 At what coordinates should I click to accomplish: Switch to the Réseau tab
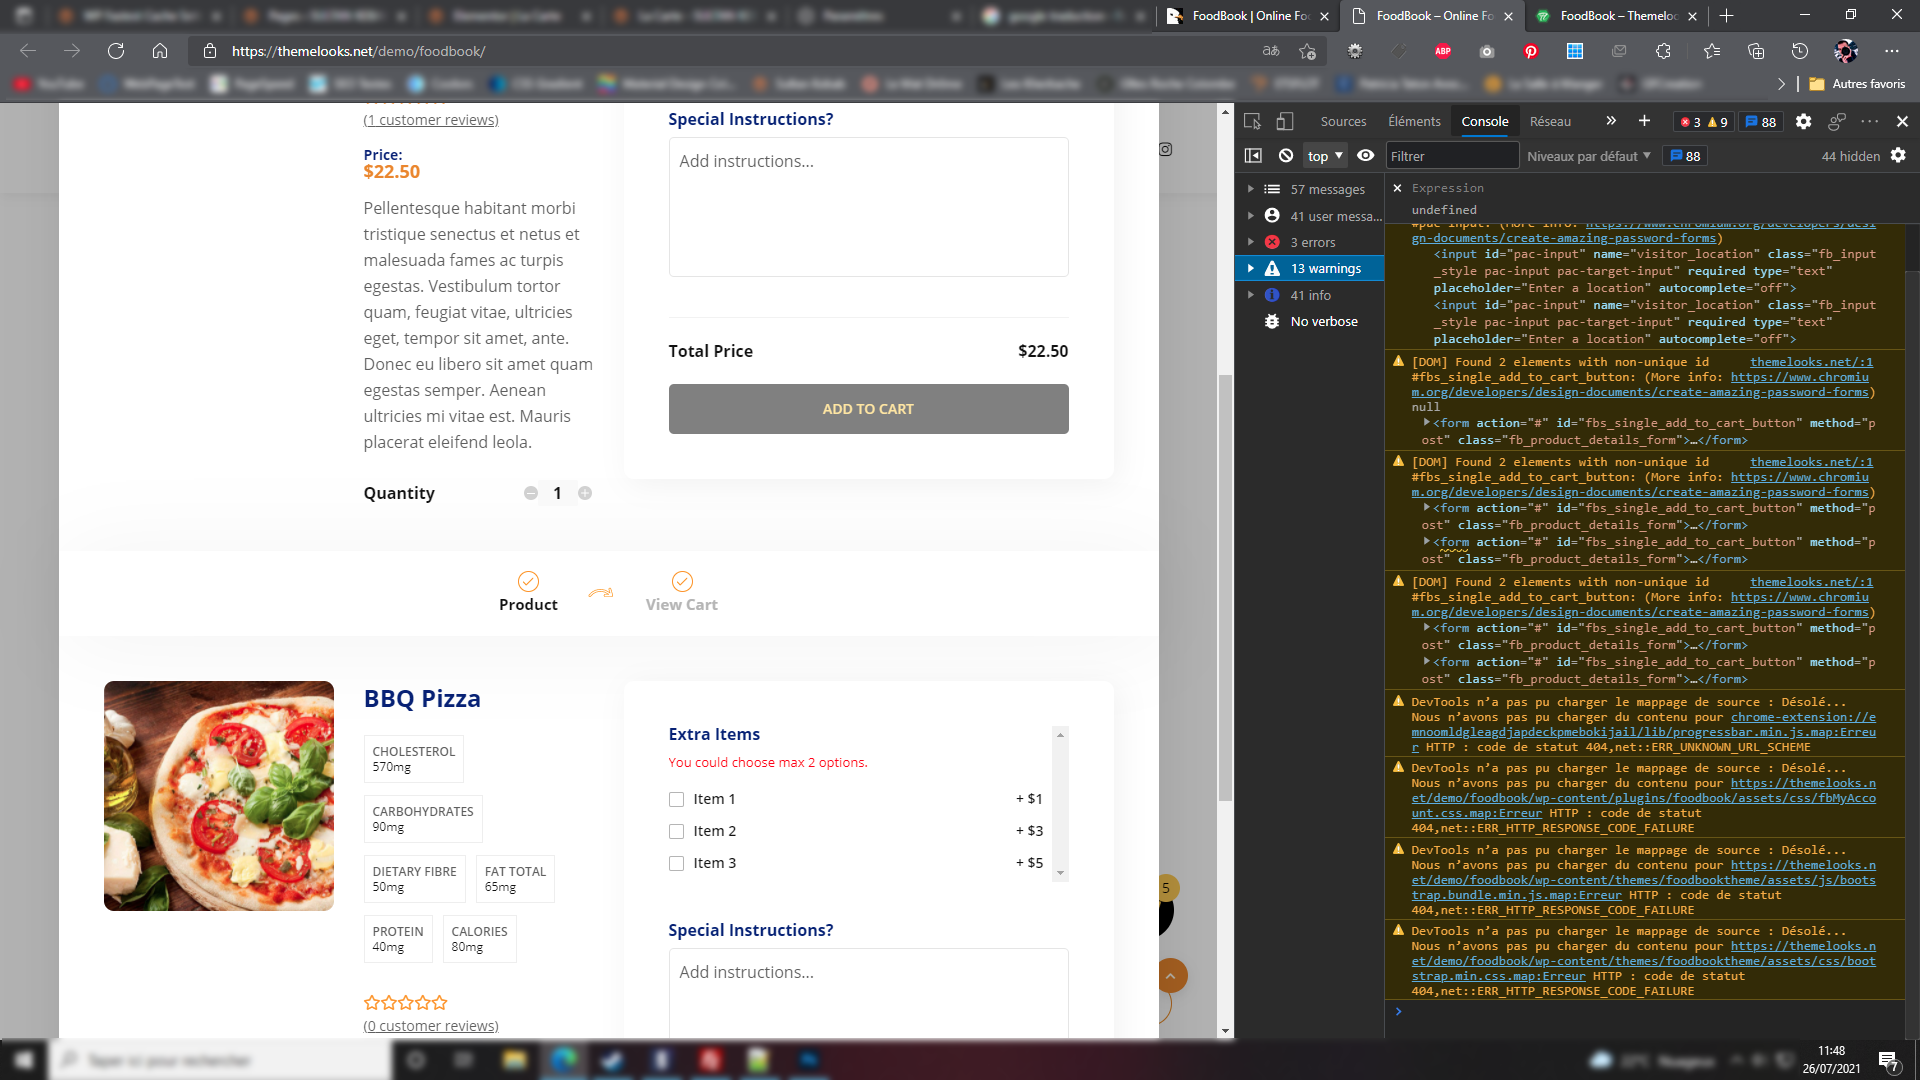tap(1552, 120)
